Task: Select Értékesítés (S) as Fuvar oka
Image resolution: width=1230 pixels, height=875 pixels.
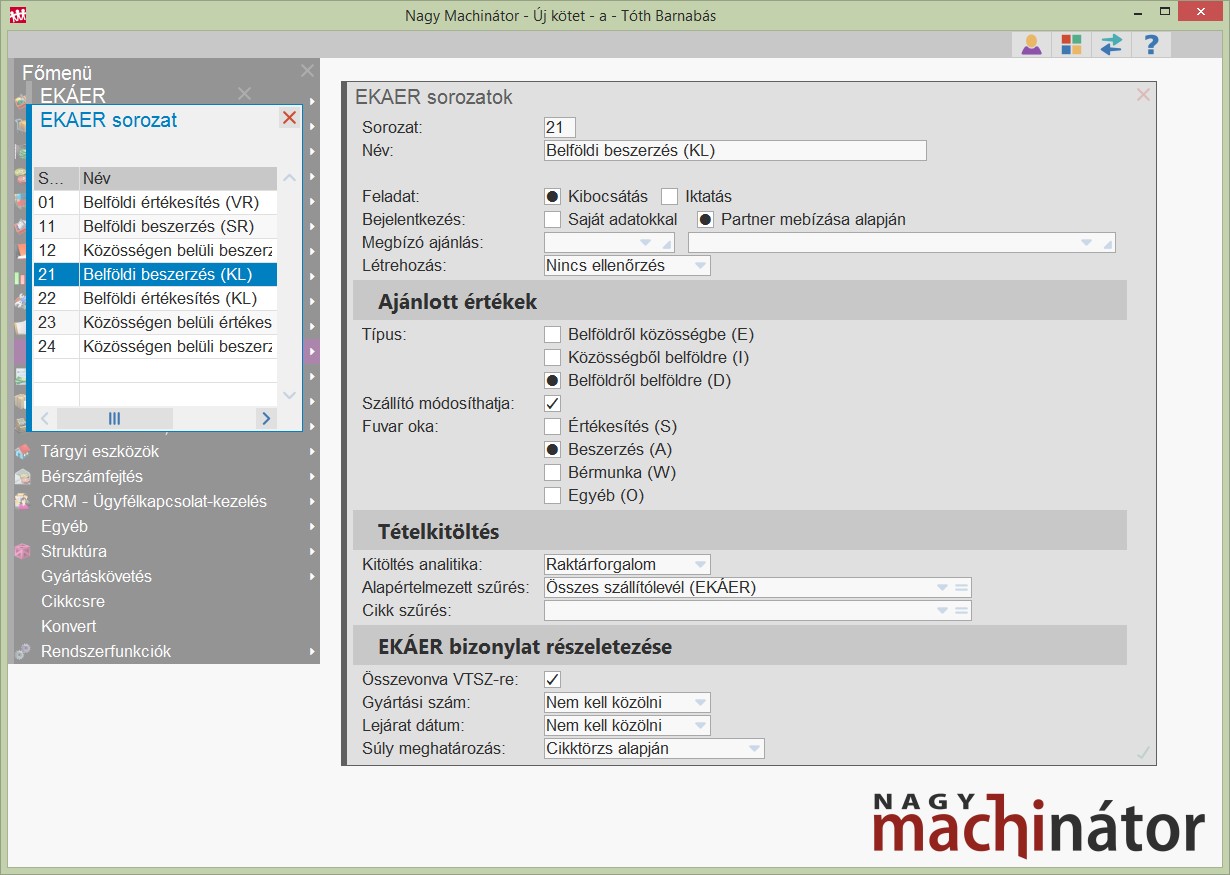Action: tap(552, 426)
